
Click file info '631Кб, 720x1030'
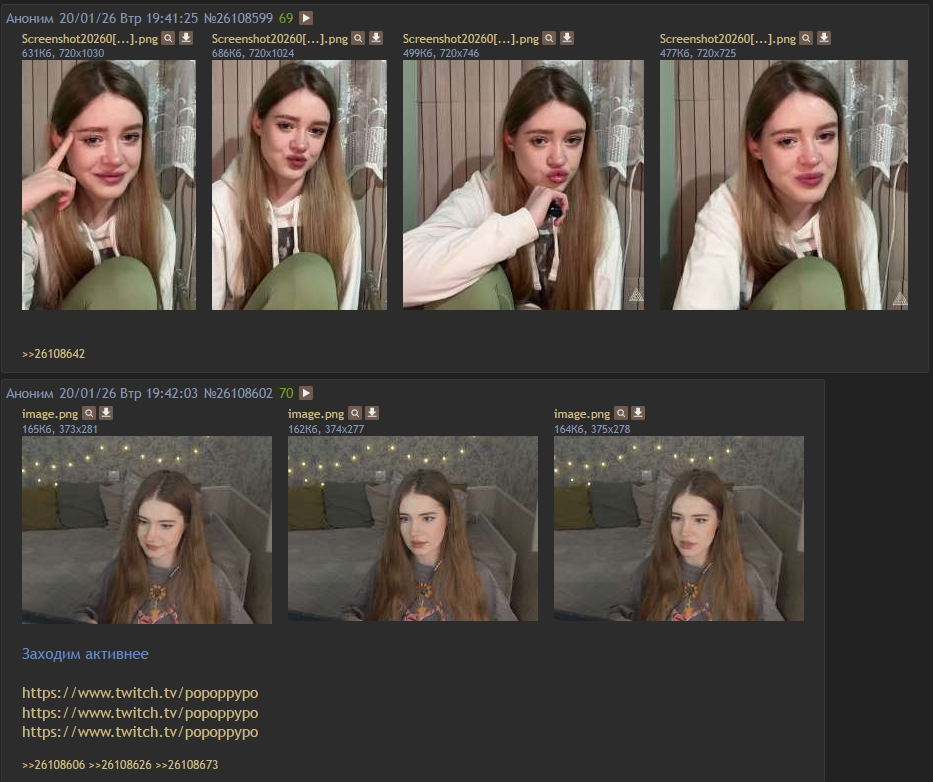point(63,53)
